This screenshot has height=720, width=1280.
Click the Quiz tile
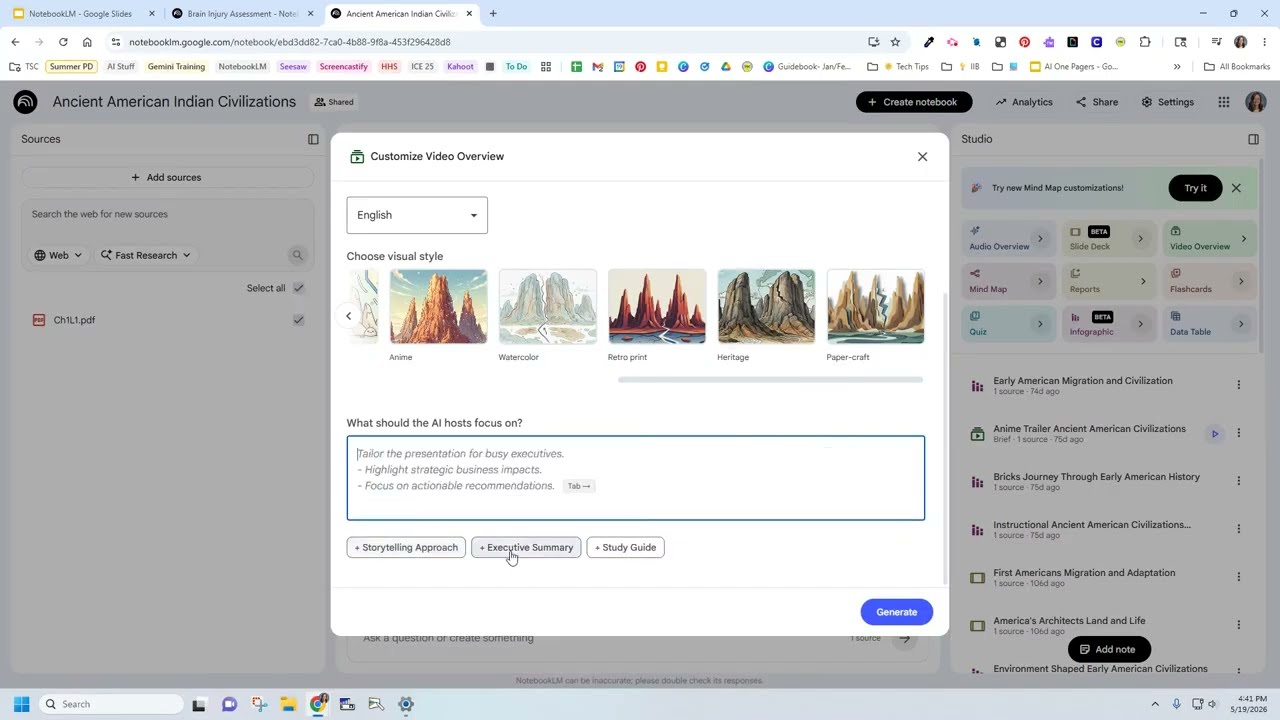click(1007, 324)
